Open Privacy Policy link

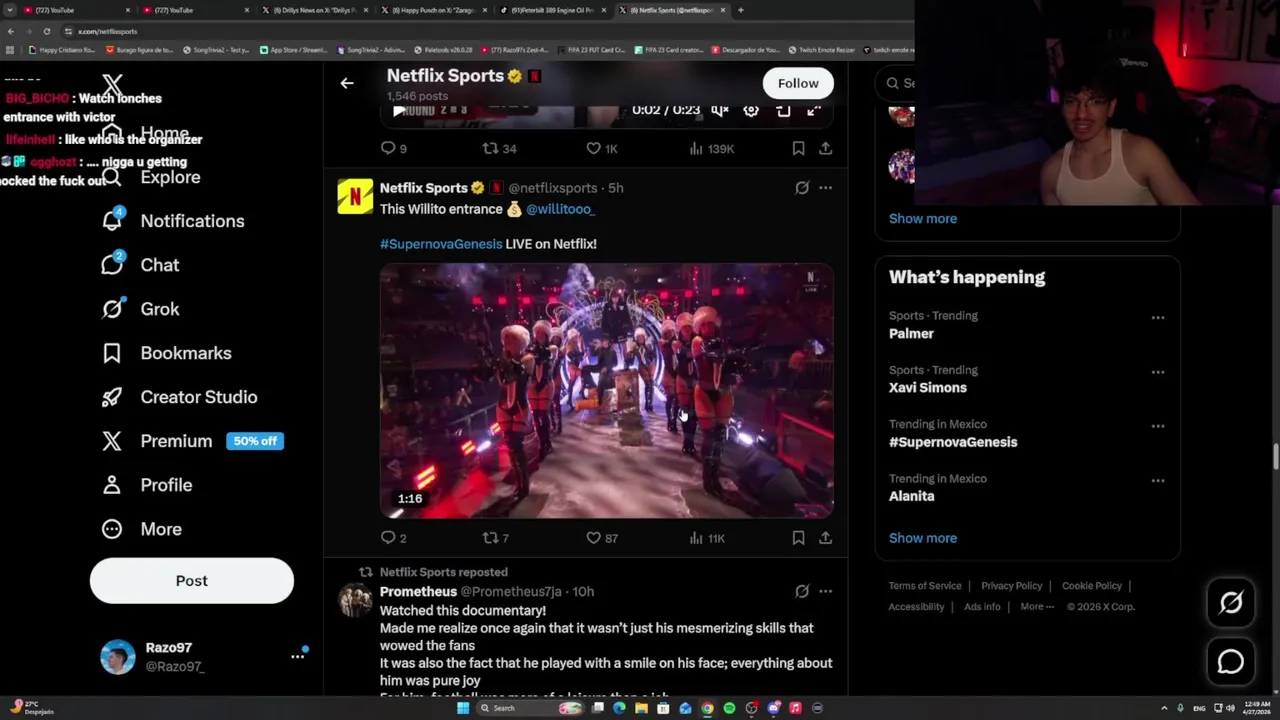click(1012, 586)
